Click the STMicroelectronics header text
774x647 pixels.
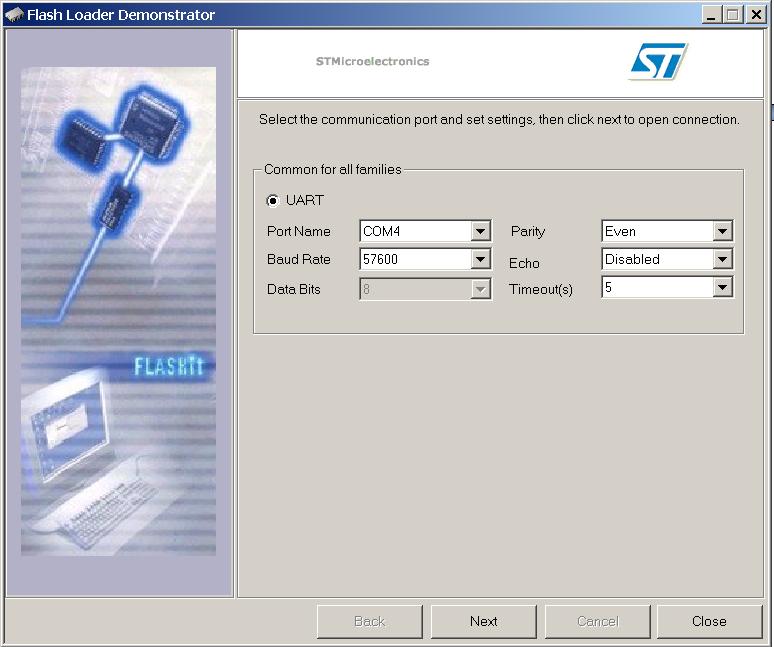coord(372,62)
